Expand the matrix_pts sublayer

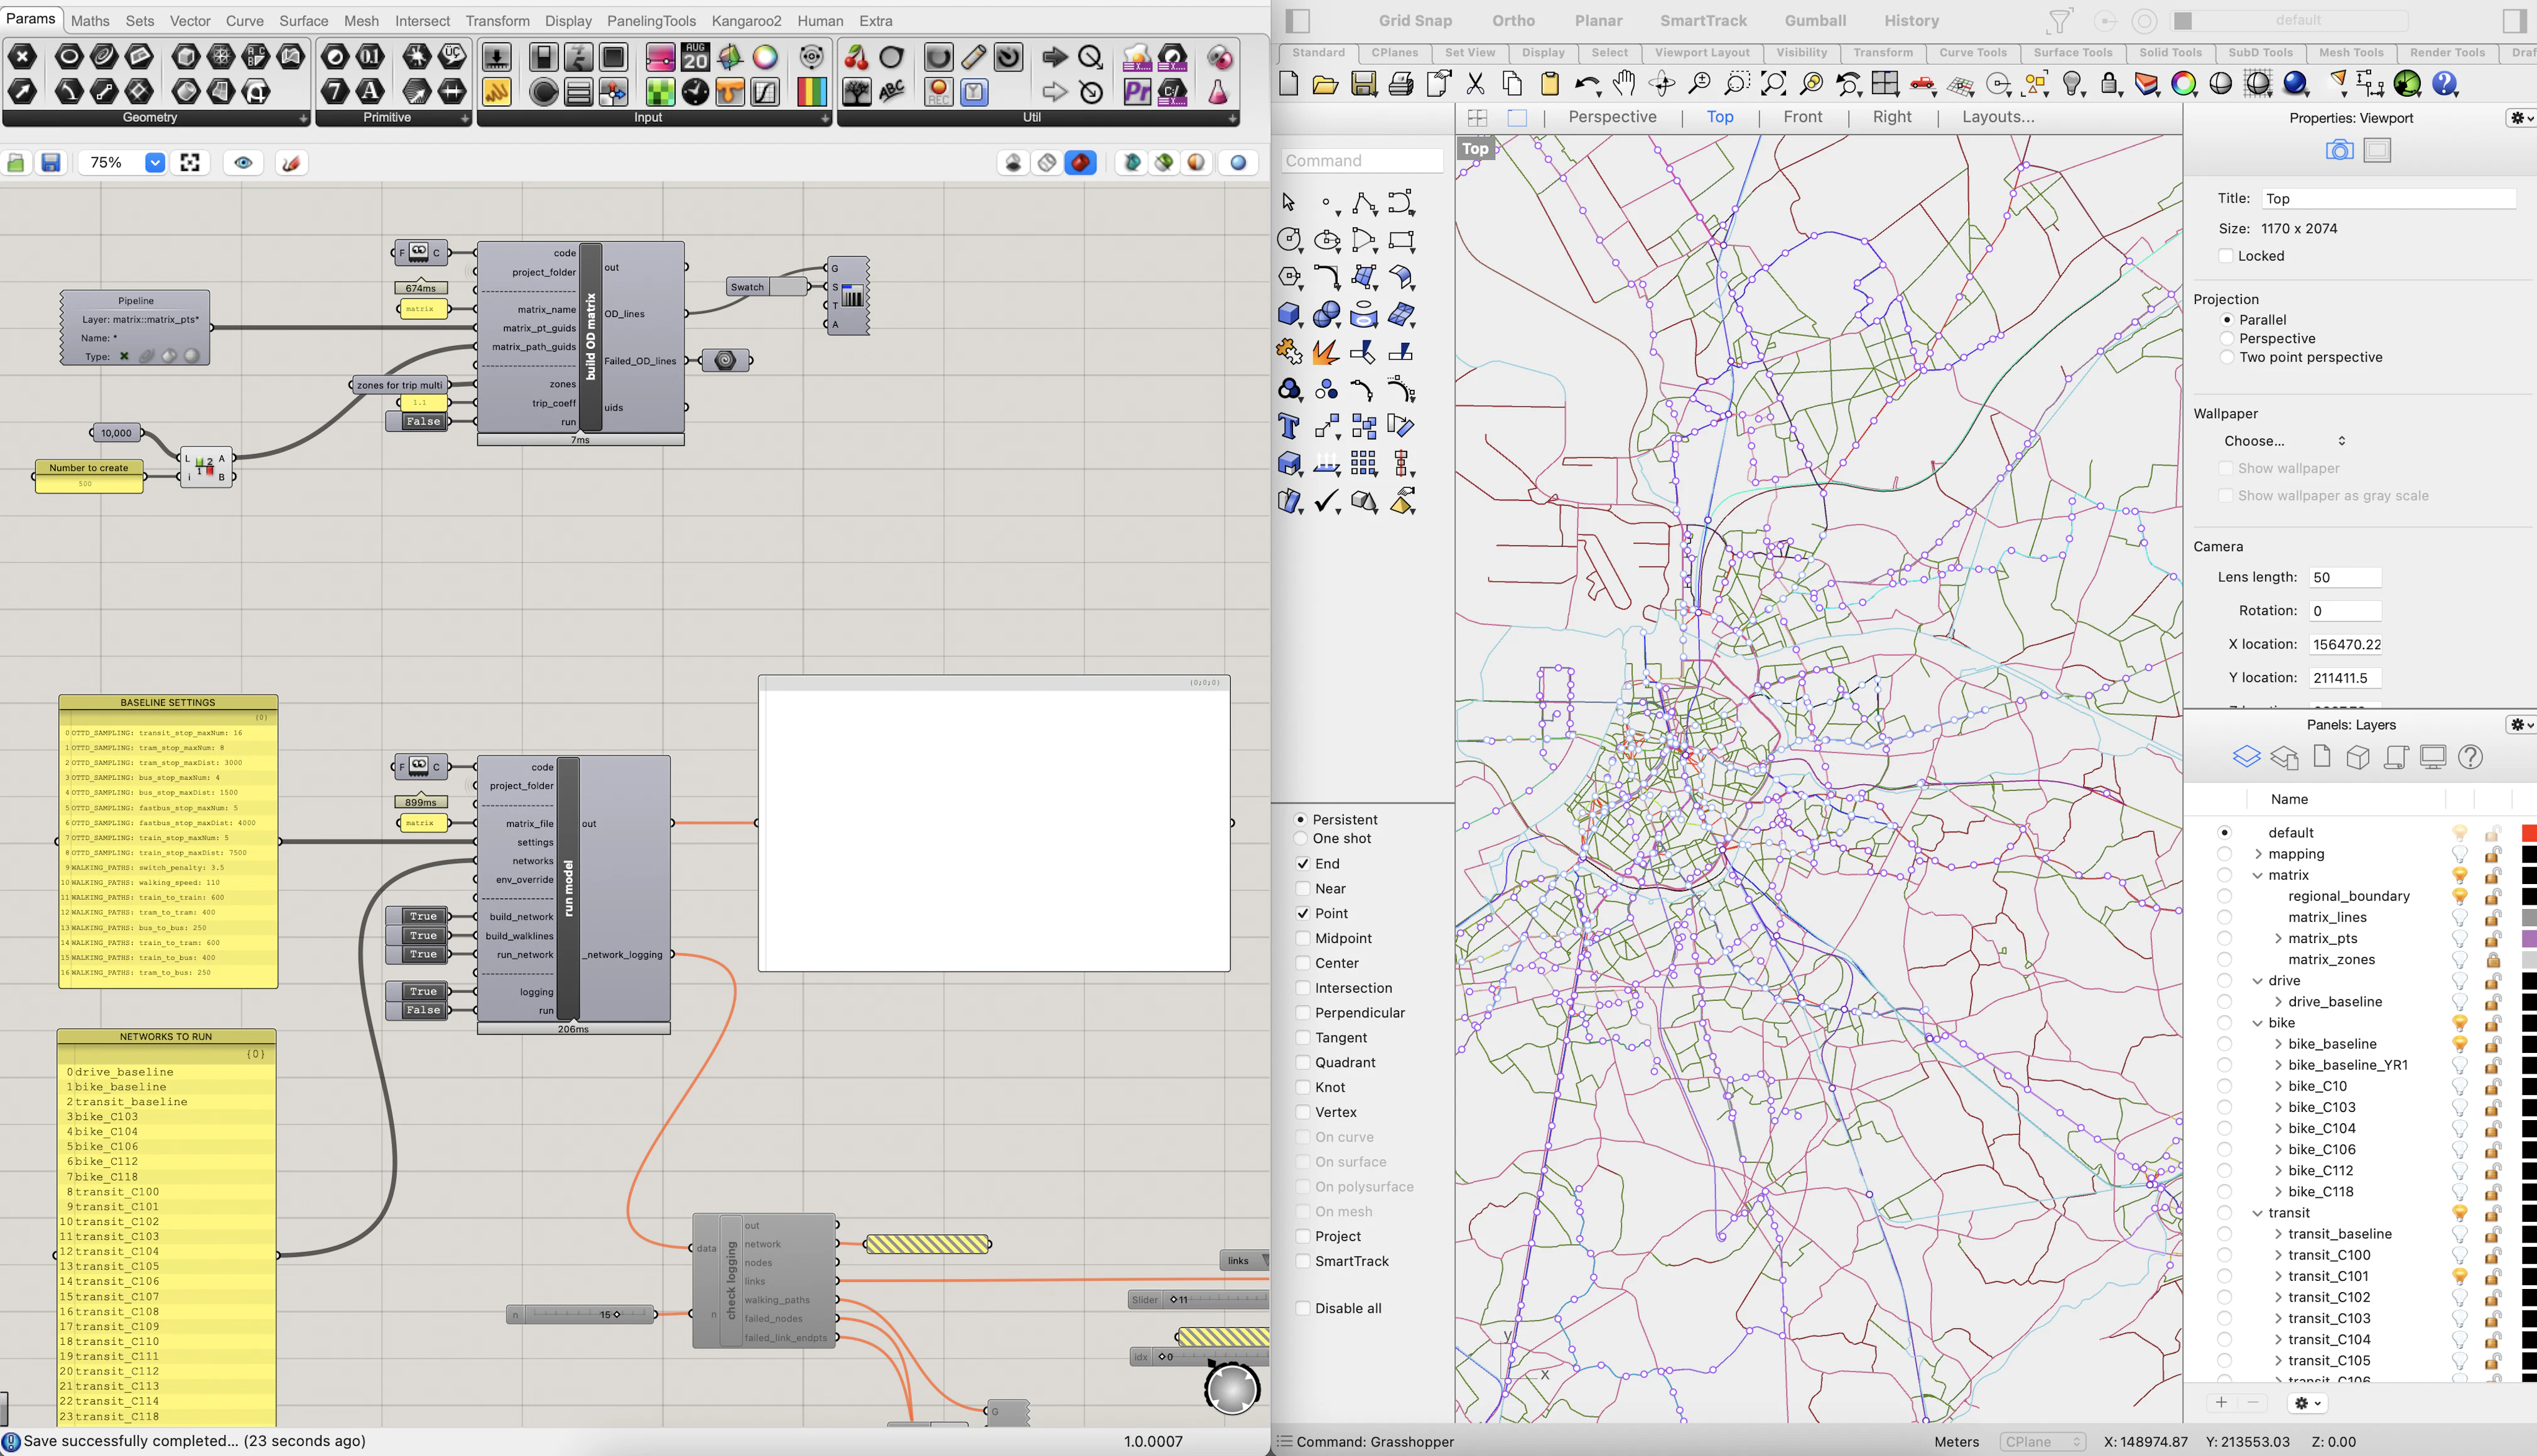(2278, 938)
